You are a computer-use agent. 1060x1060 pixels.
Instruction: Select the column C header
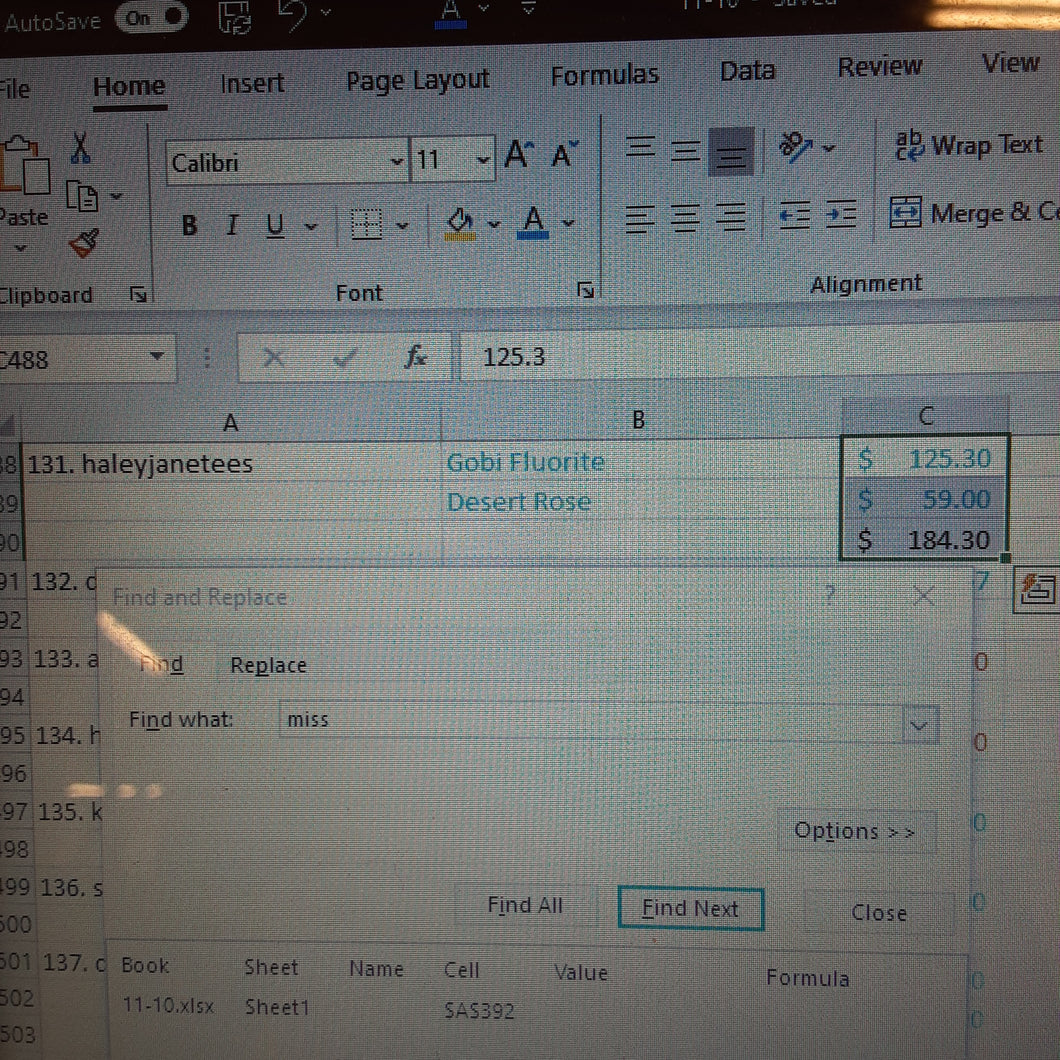[x=925, y=415]
